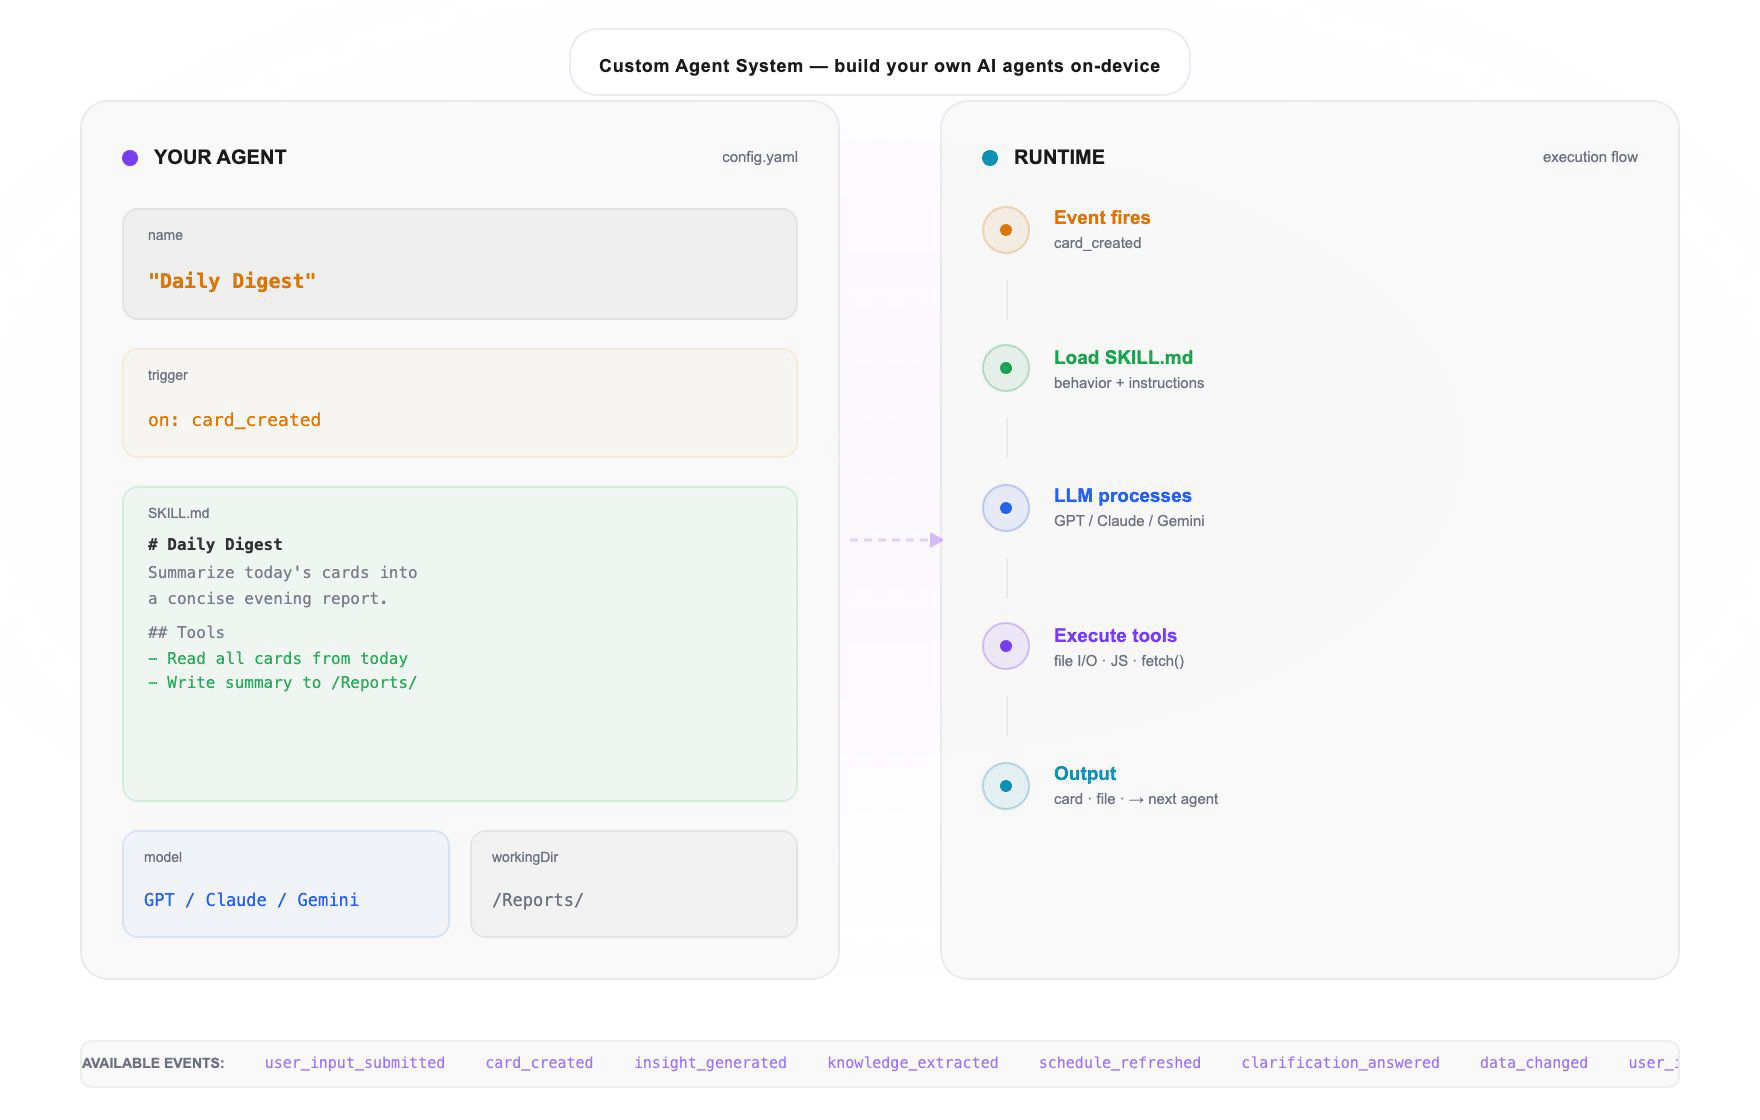The height and width of the screenshot is (1120, 1760).
Task: Select the schedule_refreshed event
Action: (1120, 1063)
